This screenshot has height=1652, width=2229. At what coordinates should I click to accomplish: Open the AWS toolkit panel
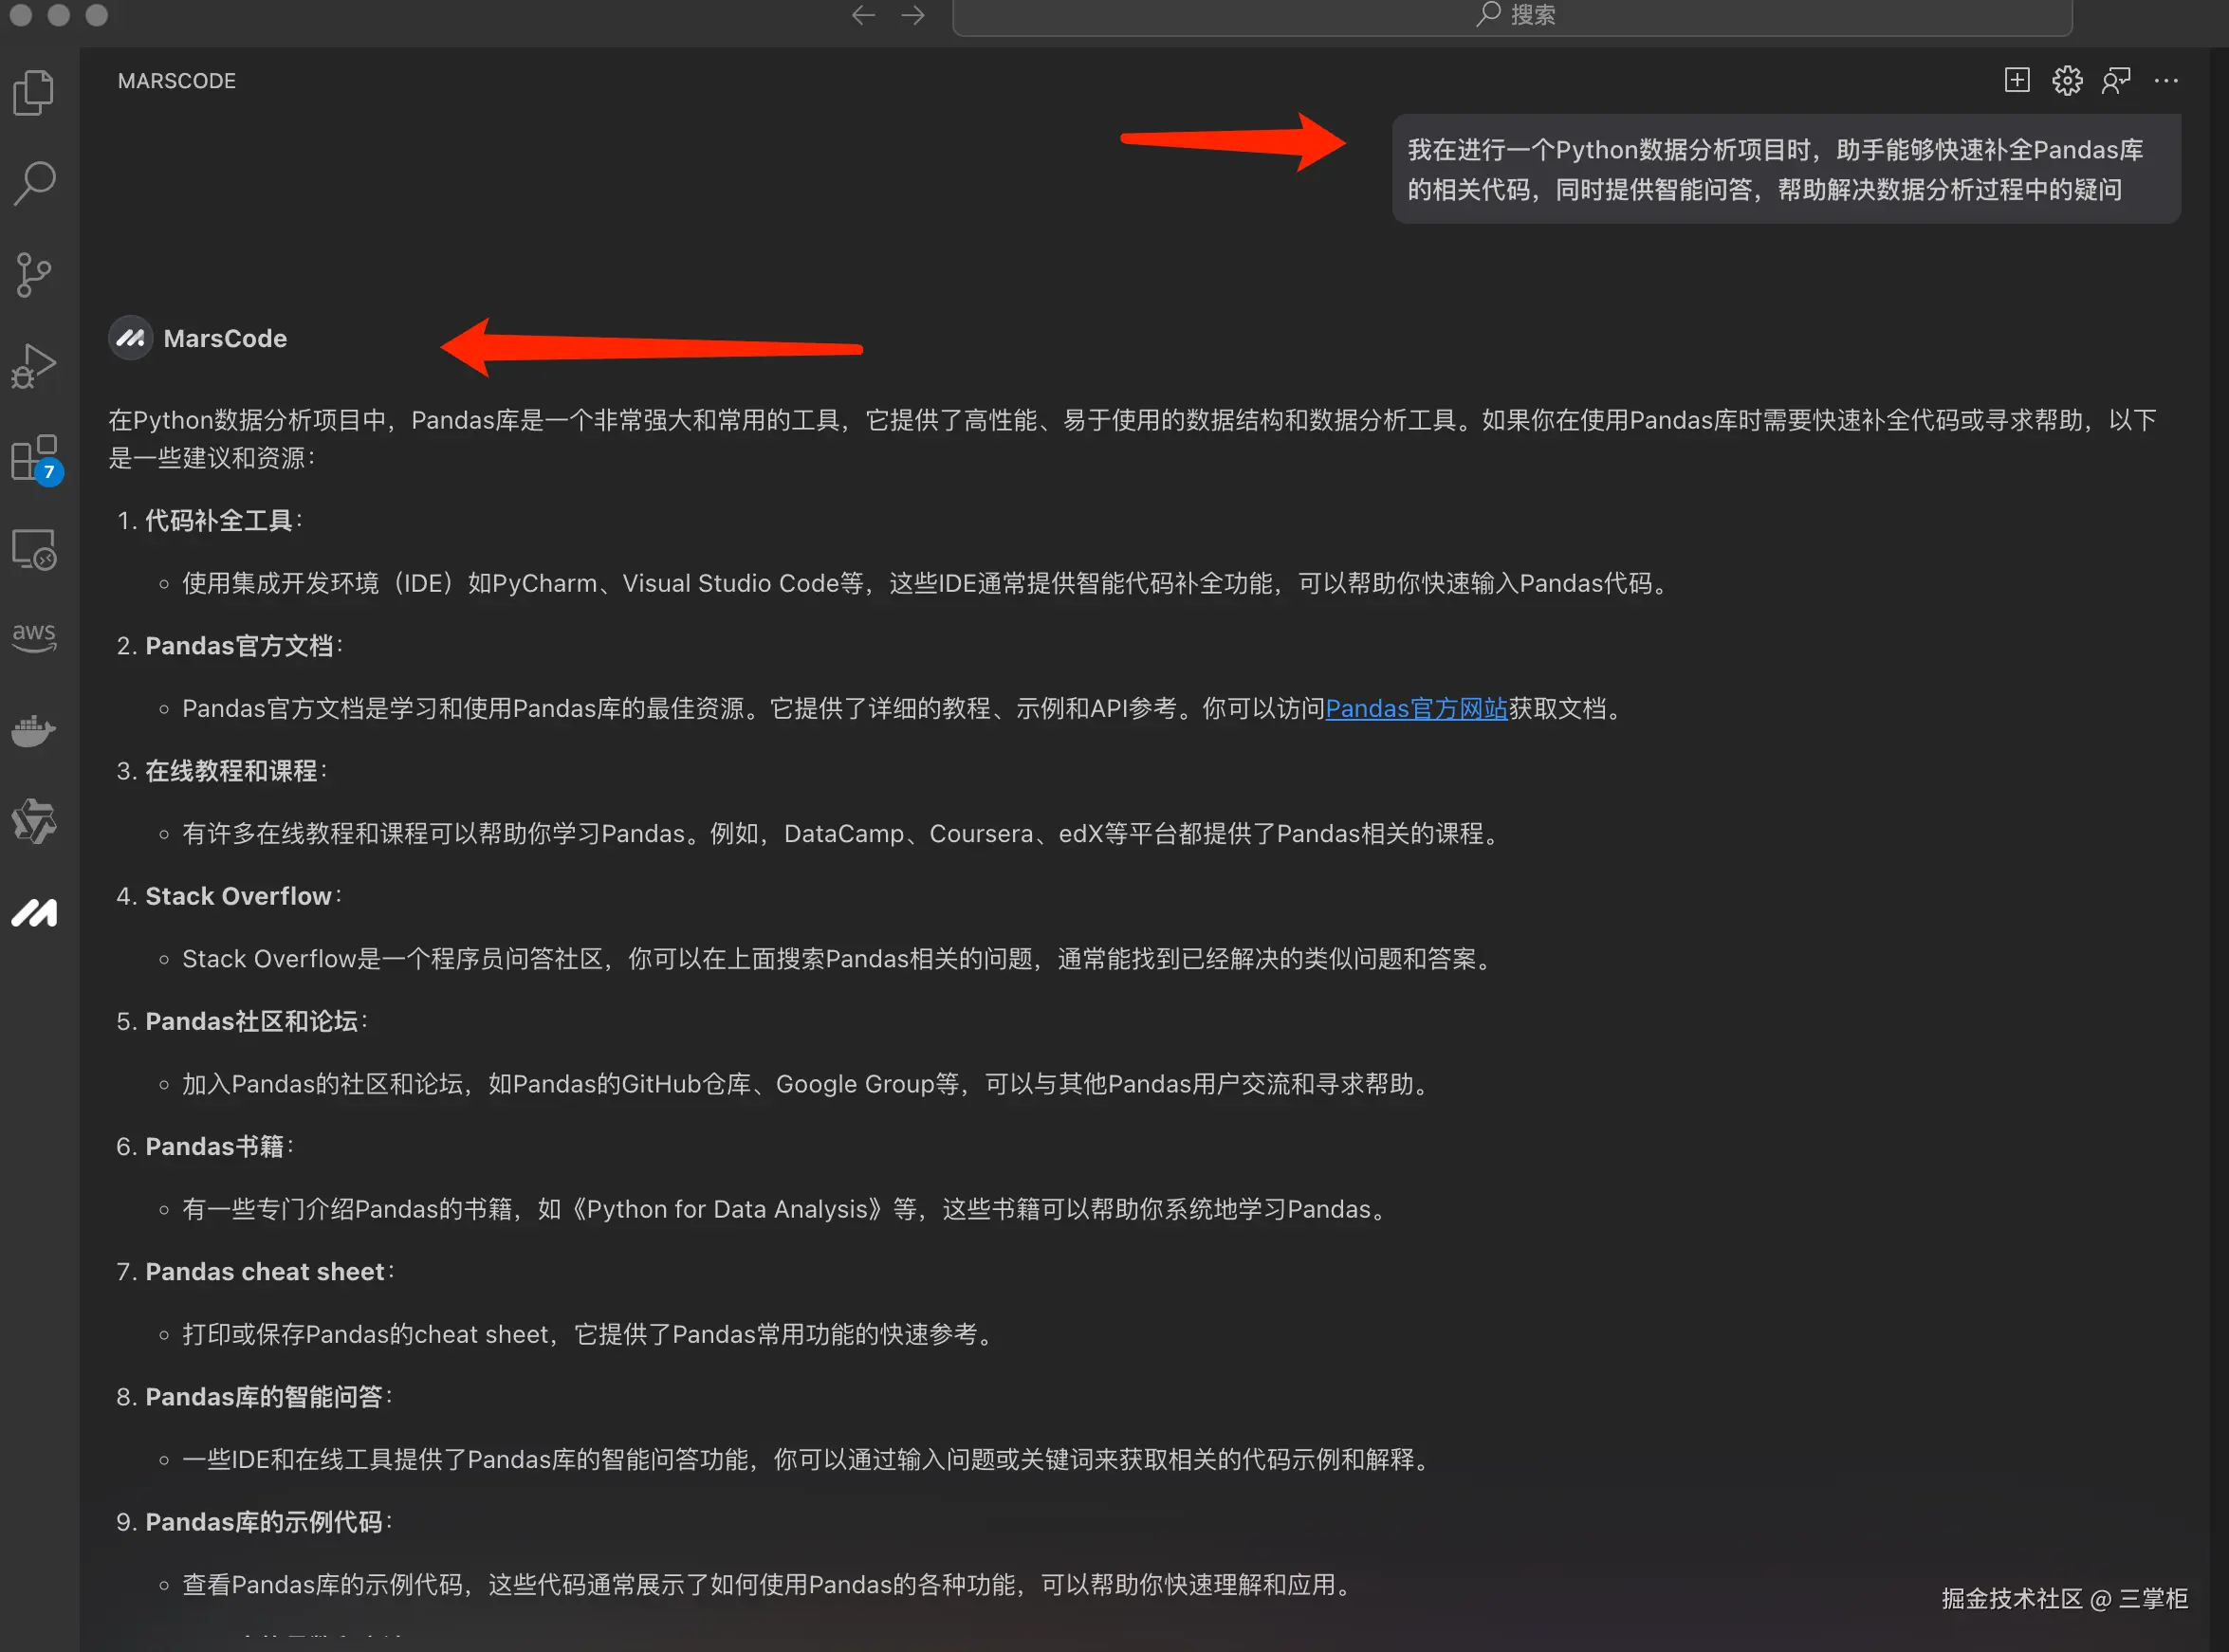click(34, 637)
